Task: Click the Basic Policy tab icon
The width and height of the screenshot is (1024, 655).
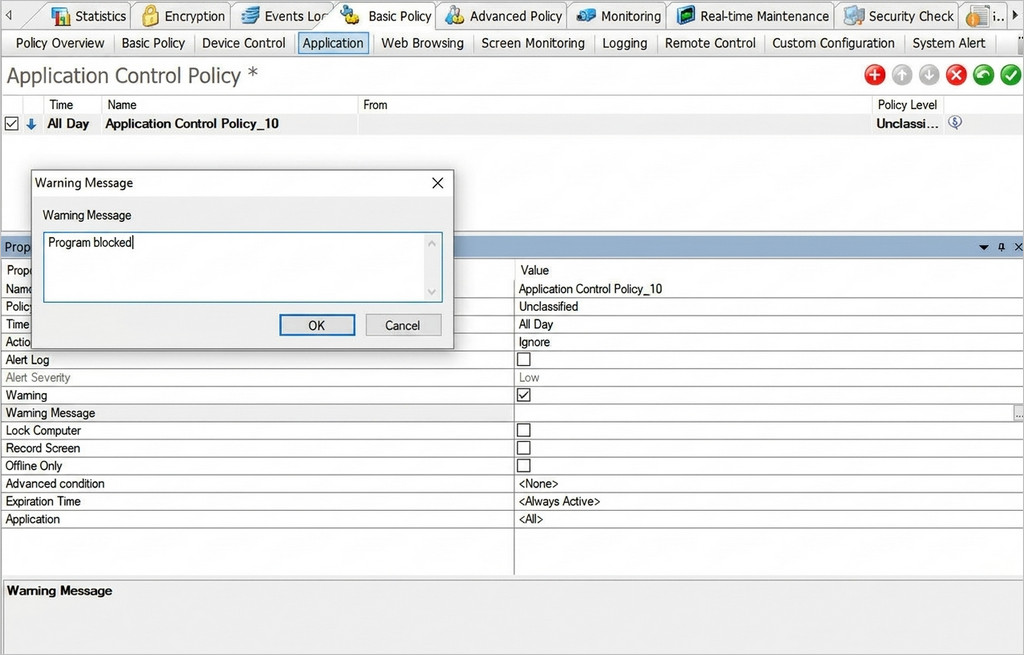Action: pos(350,15)
